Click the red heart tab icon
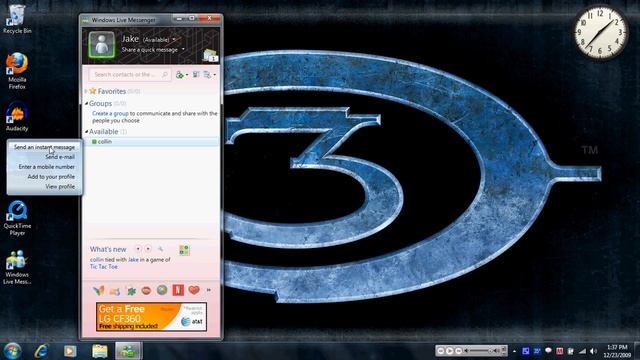This screenshot has height=360, width=640. [x=194, y=290]
